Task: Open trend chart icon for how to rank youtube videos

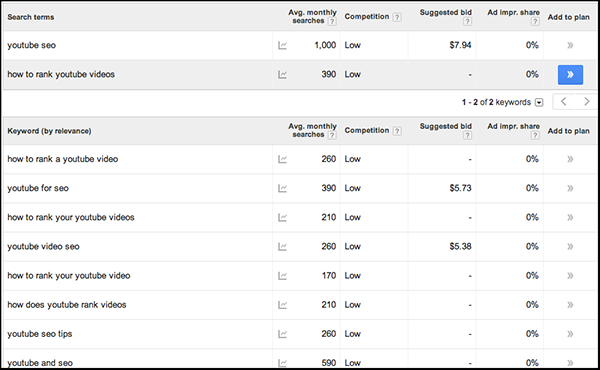Action: pyautogui.click(x=282, y=75)
